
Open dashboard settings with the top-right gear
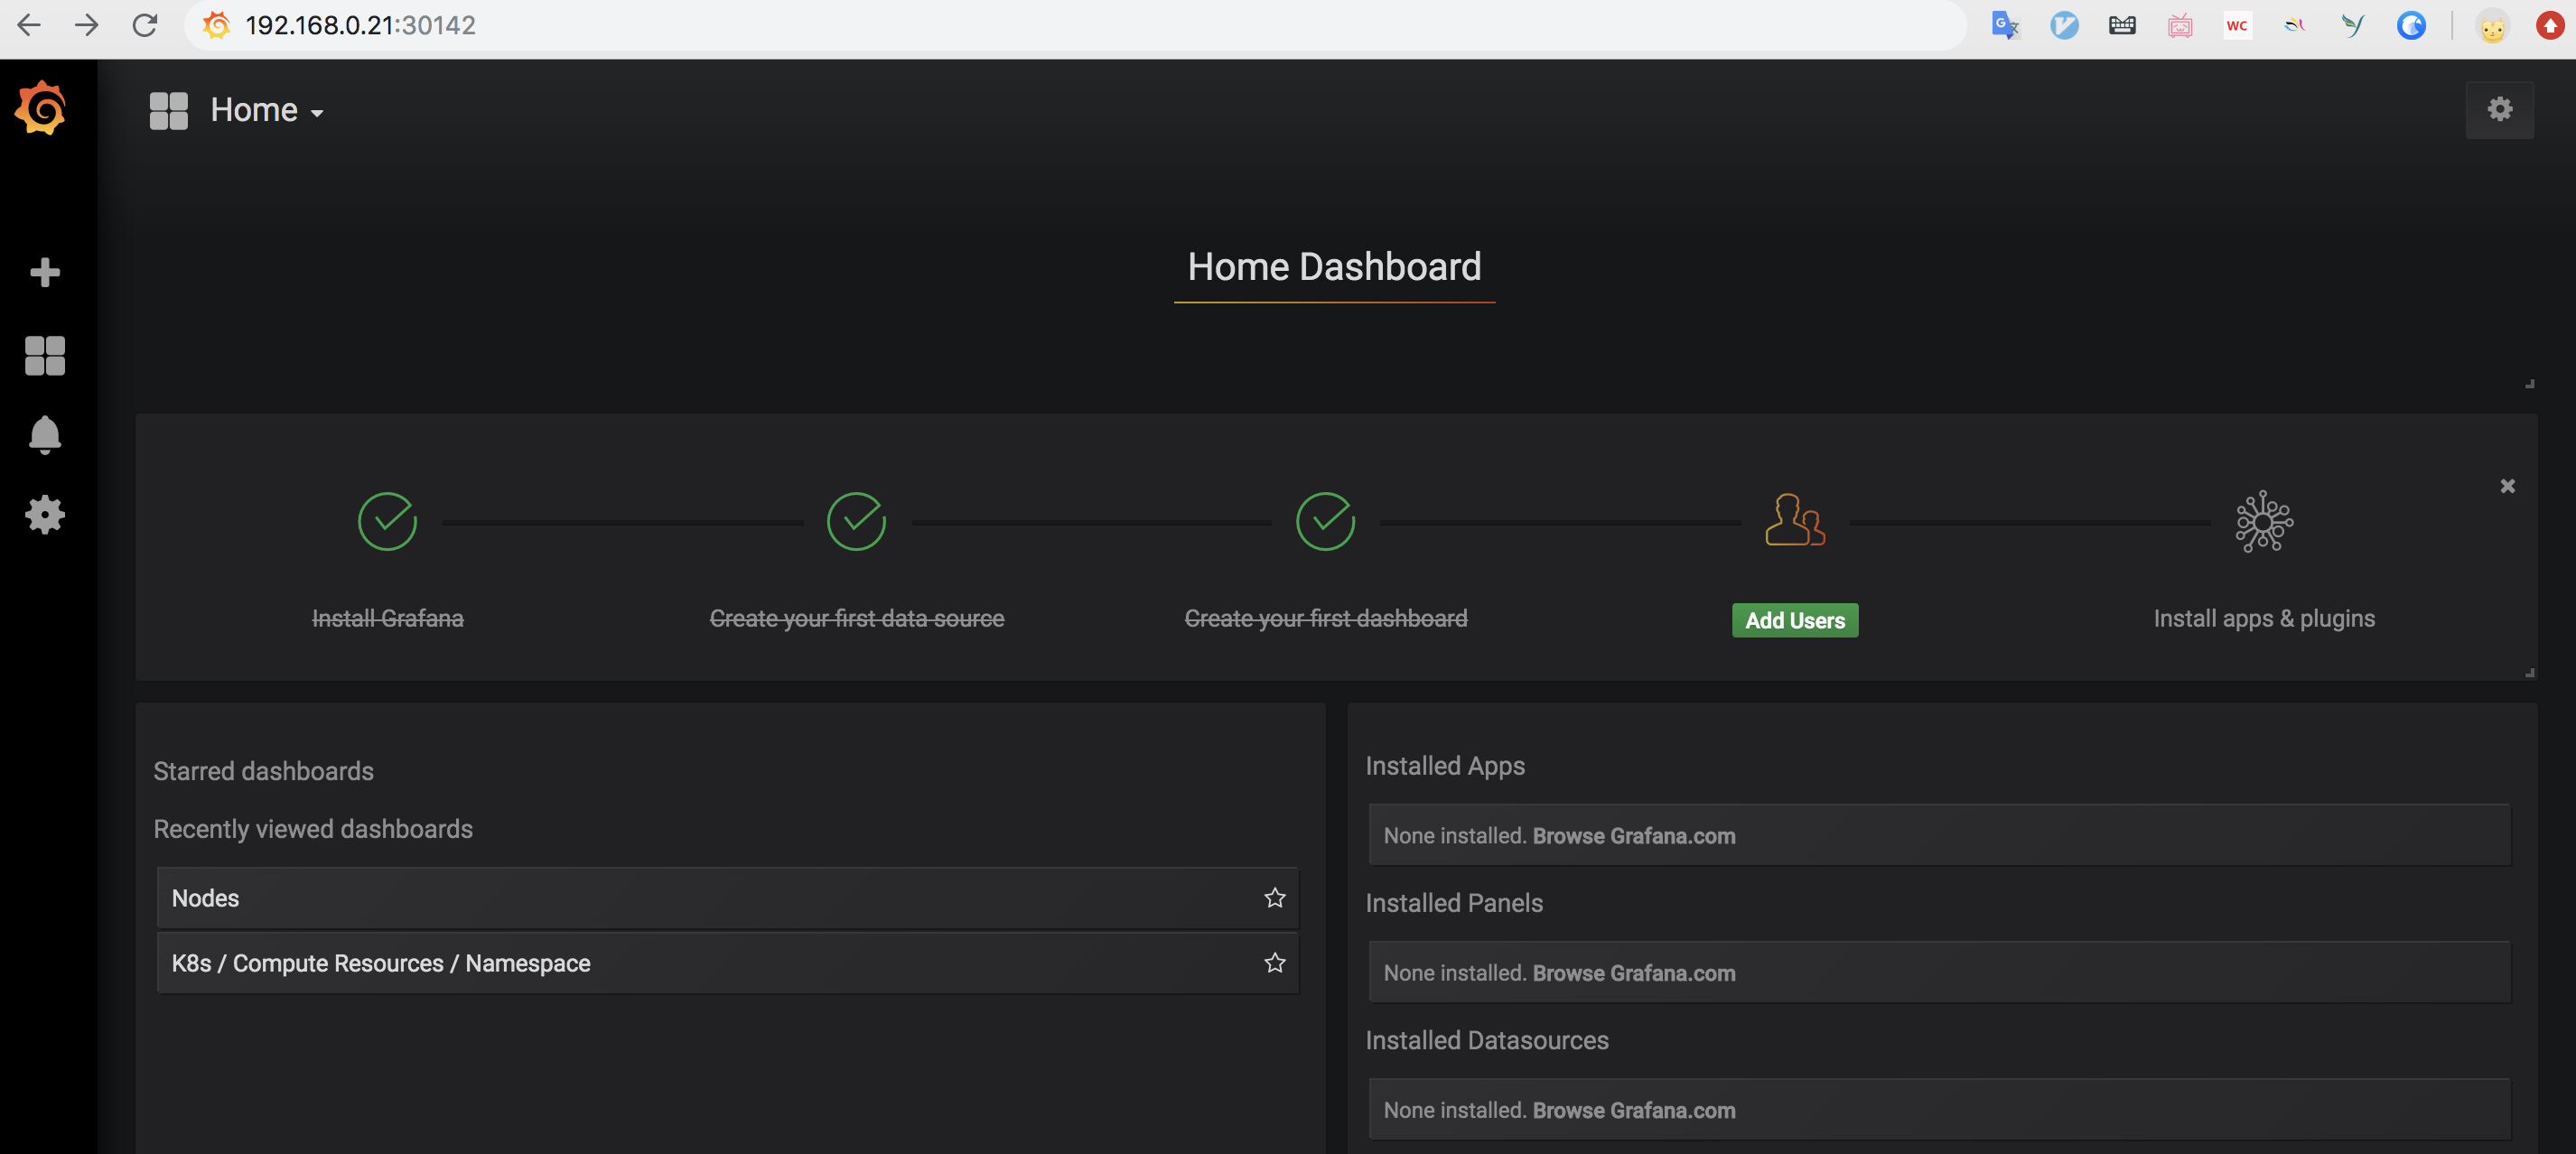click(2500, 110)
